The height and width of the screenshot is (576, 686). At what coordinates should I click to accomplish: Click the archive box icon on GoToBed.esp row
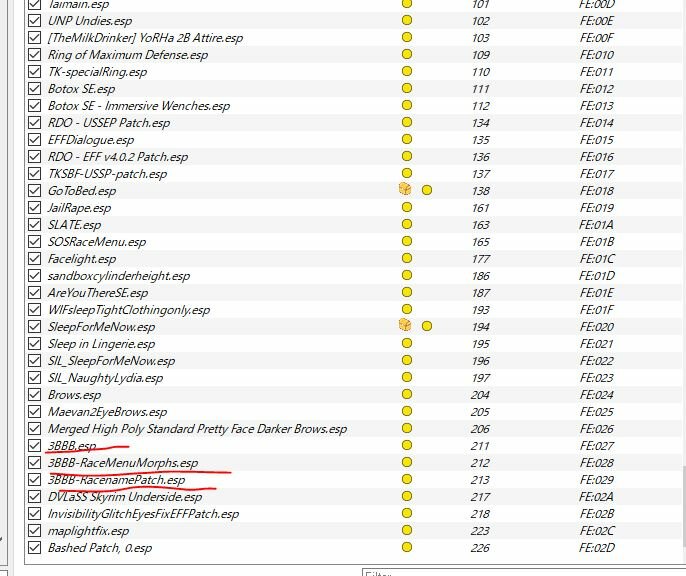405,189
